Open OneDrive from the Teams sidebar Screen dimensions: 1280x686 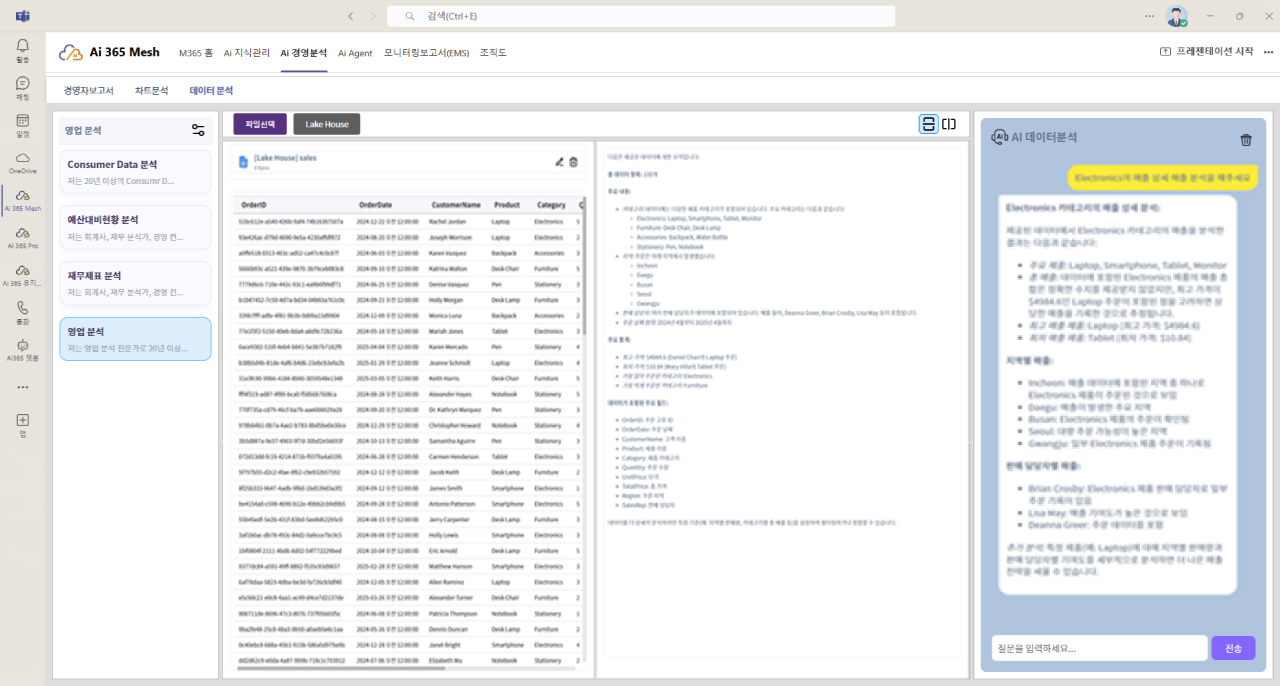click(22, 163)
